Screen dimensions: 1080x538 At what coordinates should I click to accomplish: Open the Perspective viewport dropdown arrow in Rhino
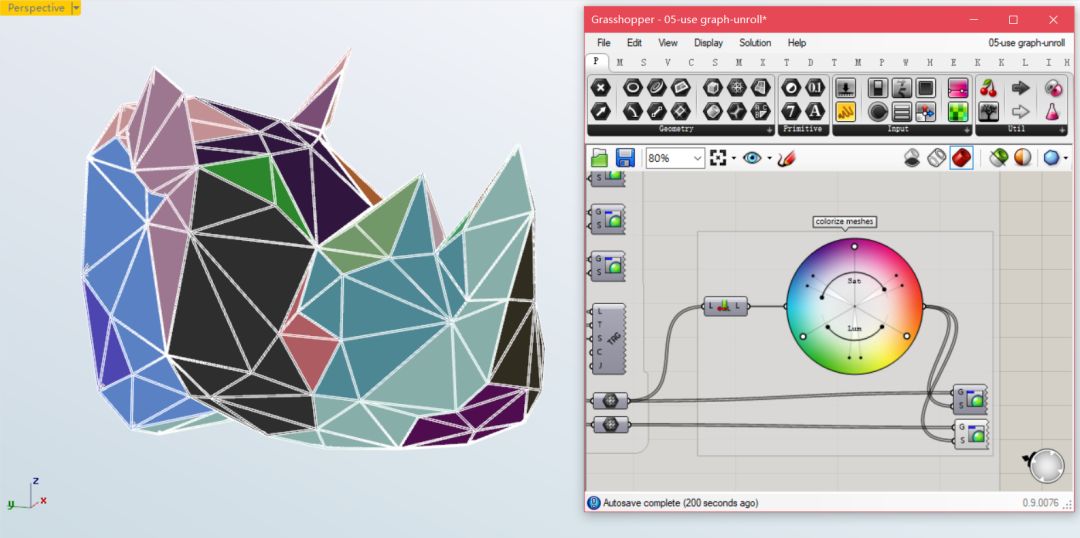pyautogui.click(x=76, y=8)
